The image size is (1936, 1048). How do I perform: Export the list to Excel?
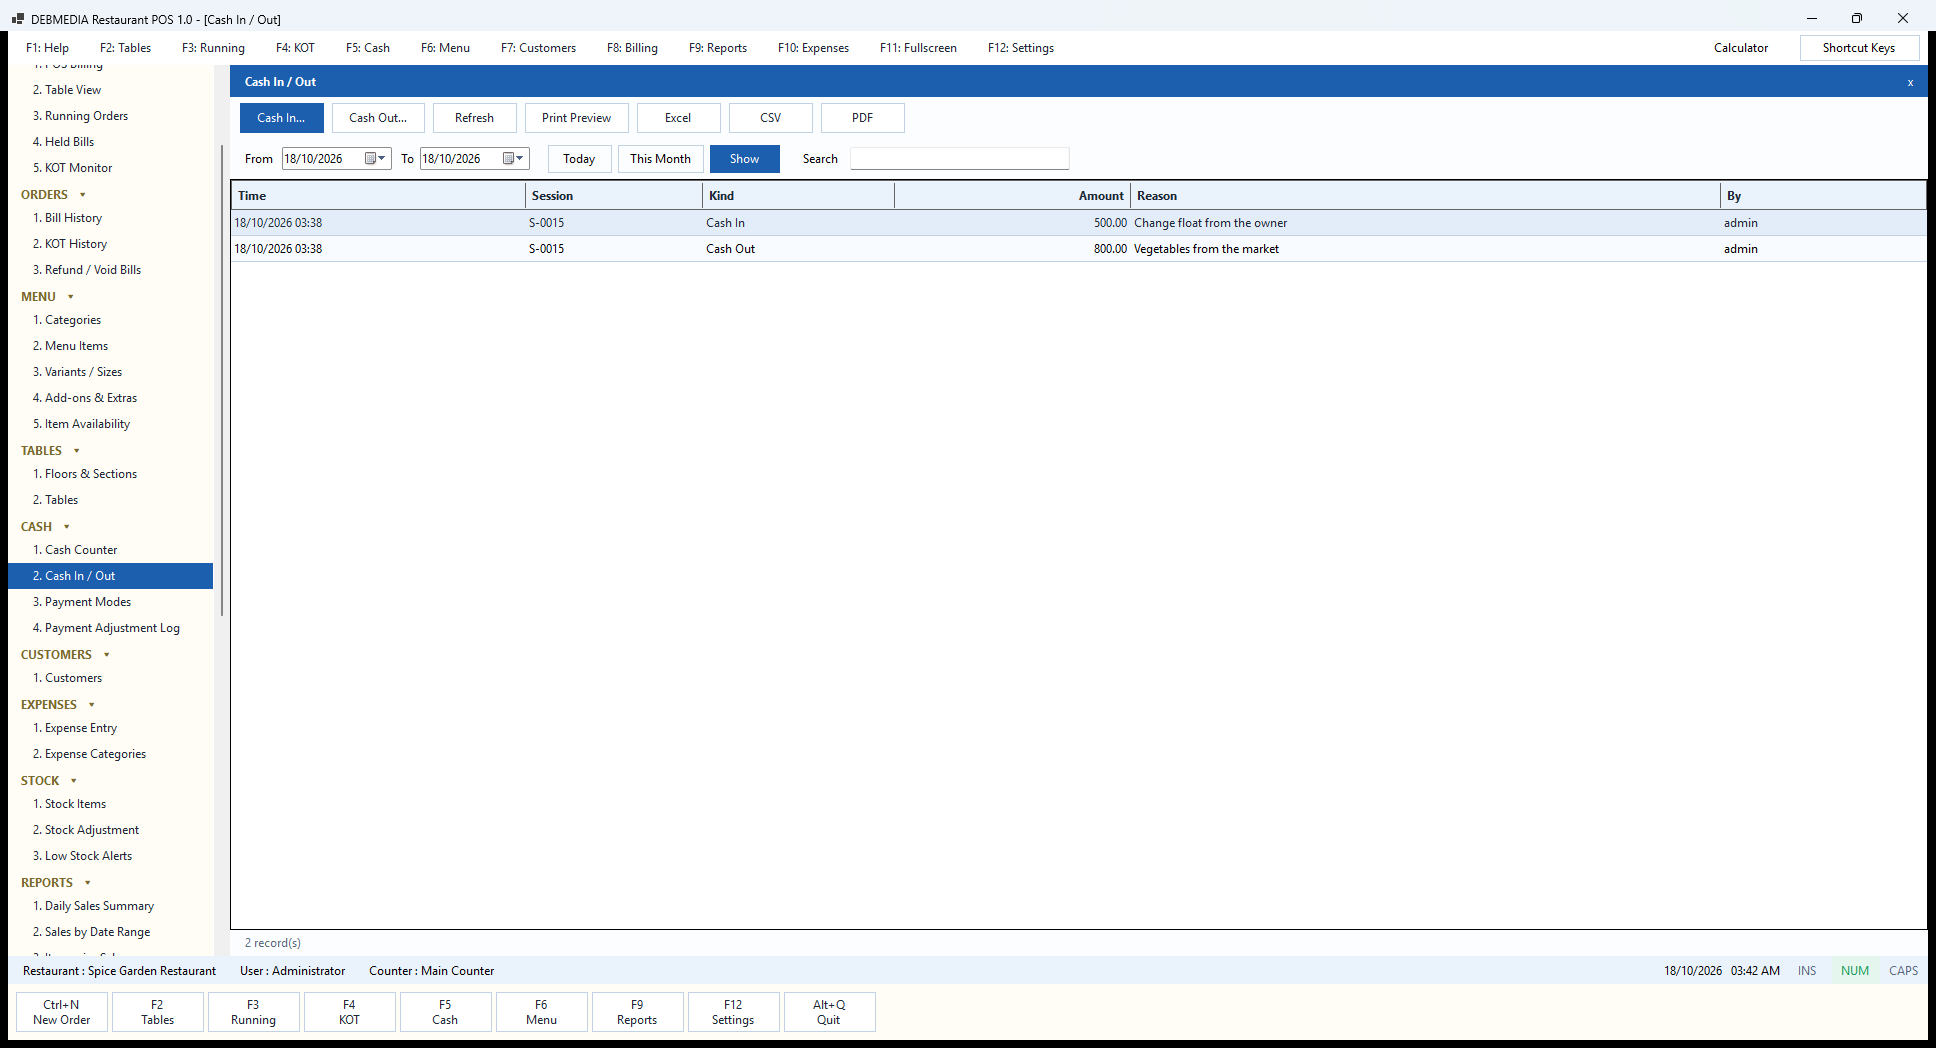pos(678,118)
